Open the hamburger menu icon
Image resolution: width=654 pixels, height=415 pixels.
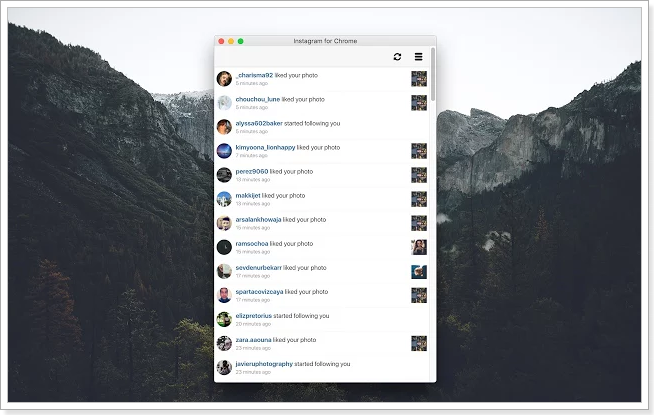418,57
